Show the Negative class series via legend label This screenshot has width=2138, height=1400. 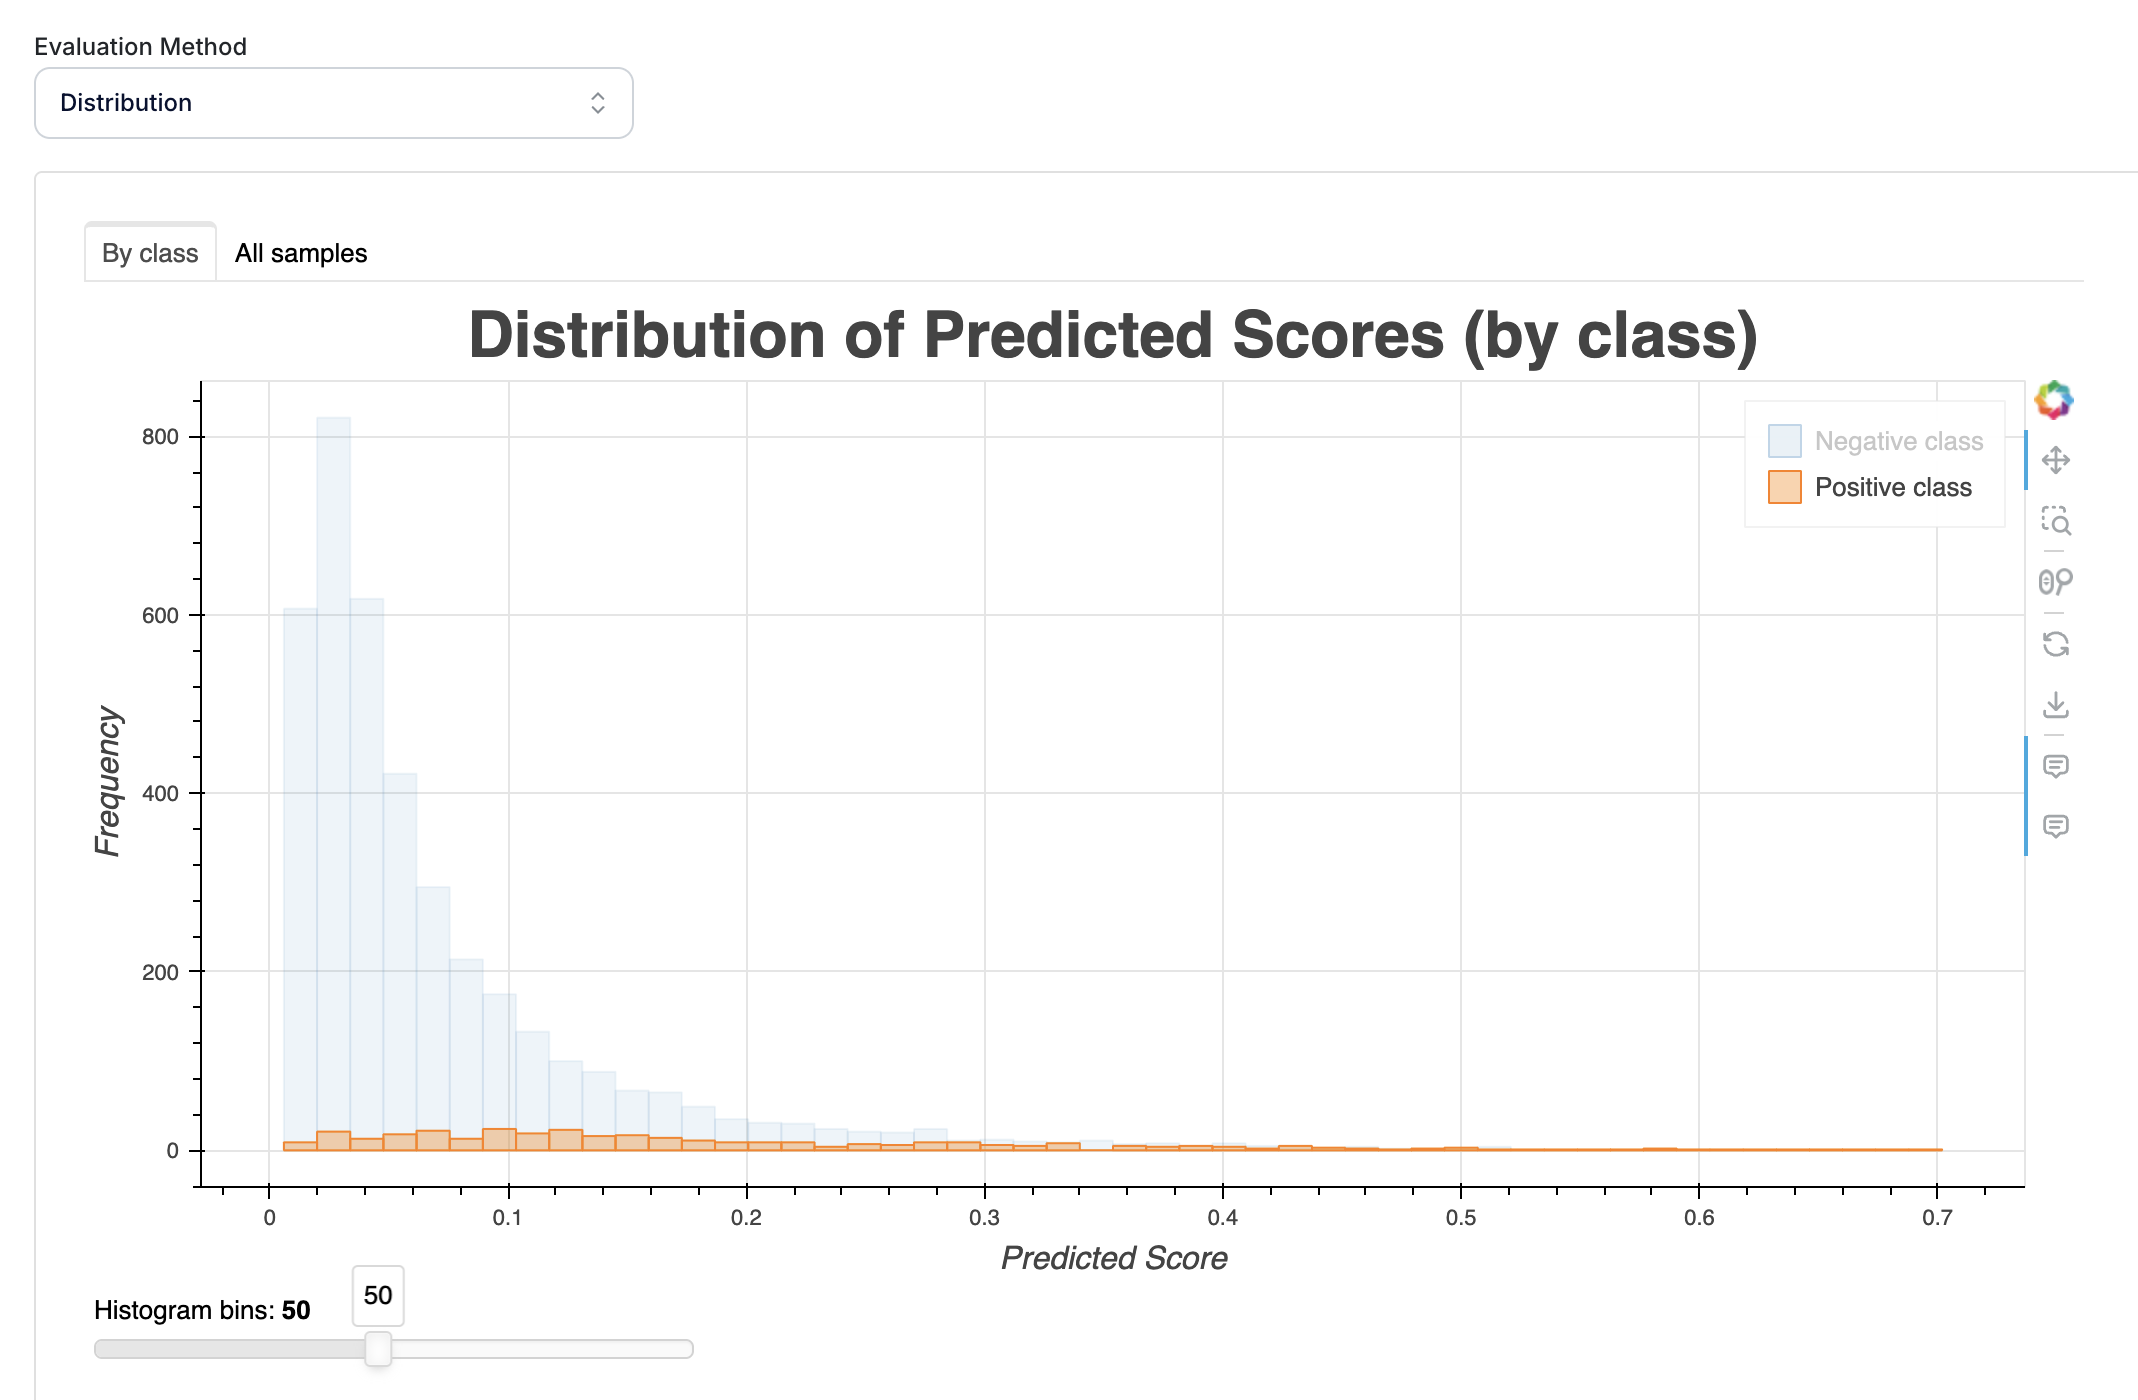(x=1898, y=441)
